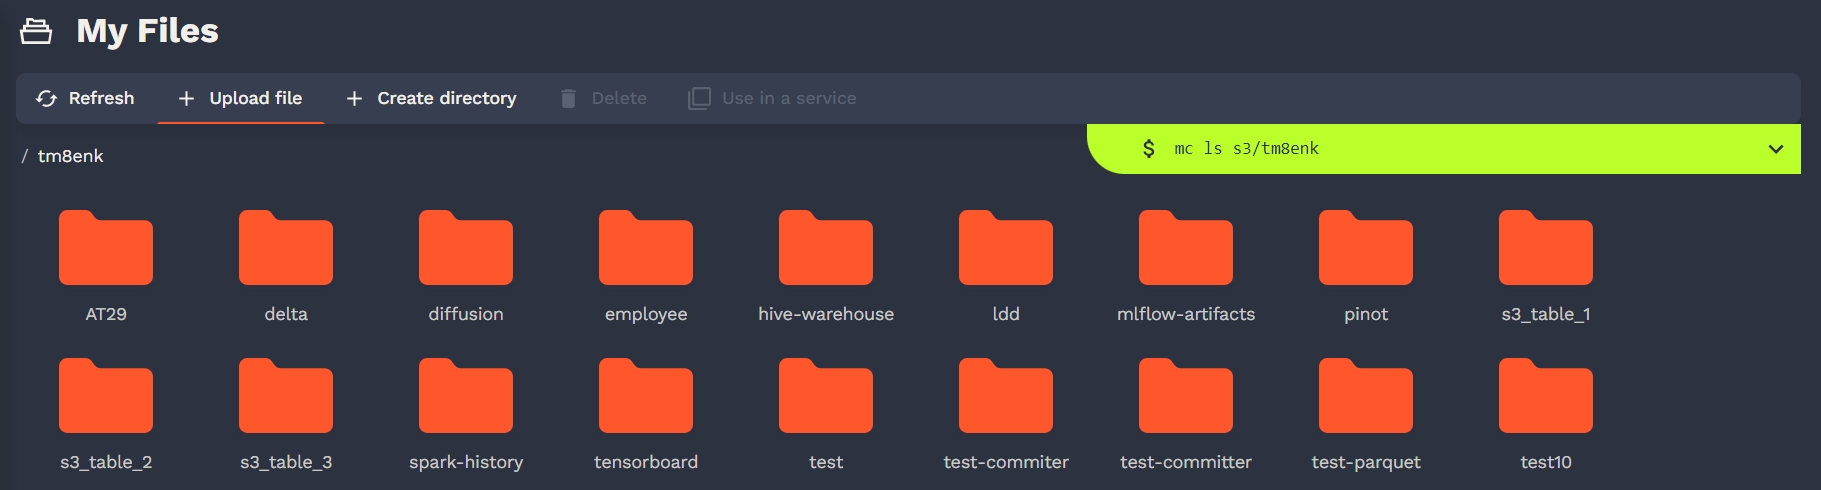Open the mlflow-artifacts folder
Viewport: 1821px width, 490px height.
tap(1186, 250)
